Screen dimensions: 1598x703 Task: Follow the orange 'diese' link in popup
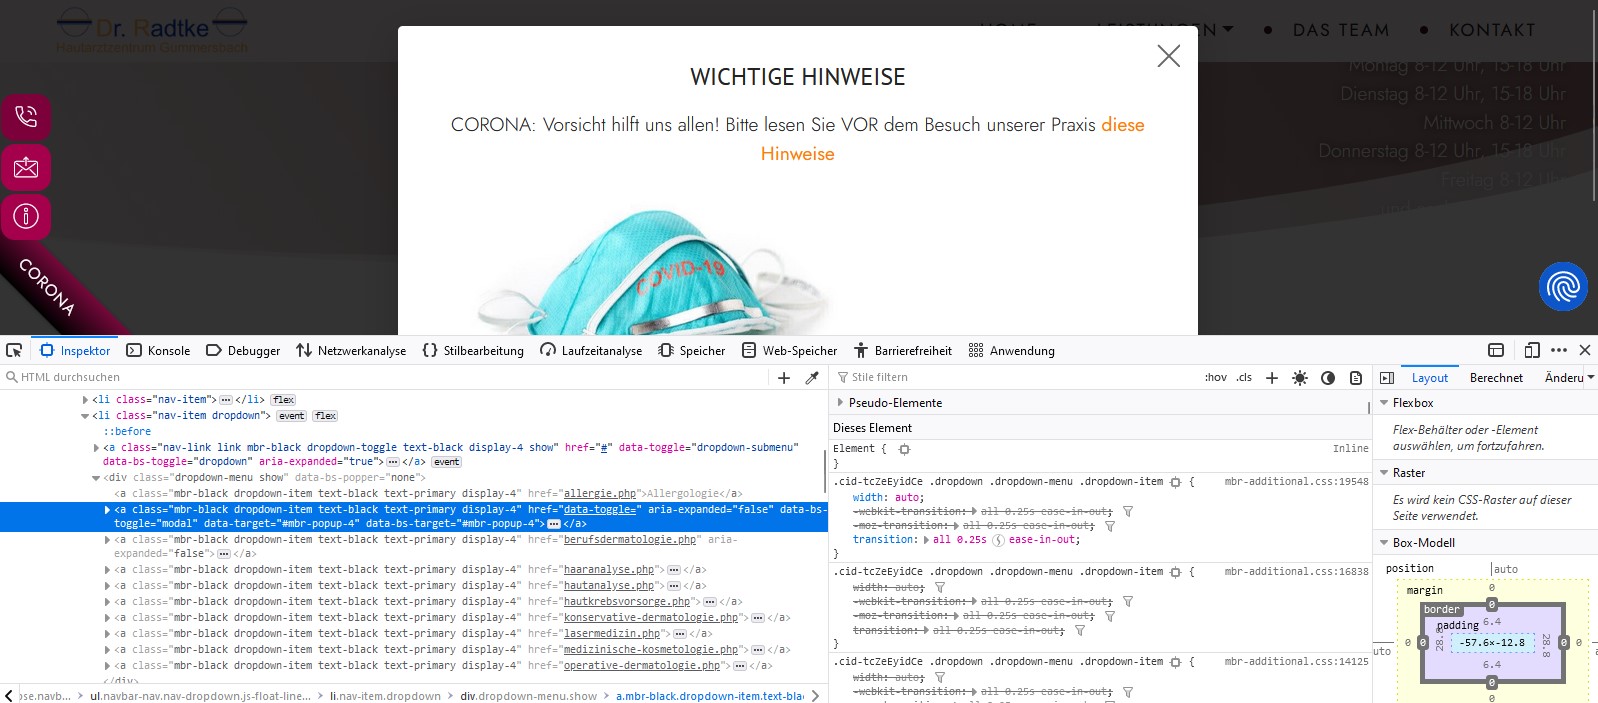pos(1122,125)
